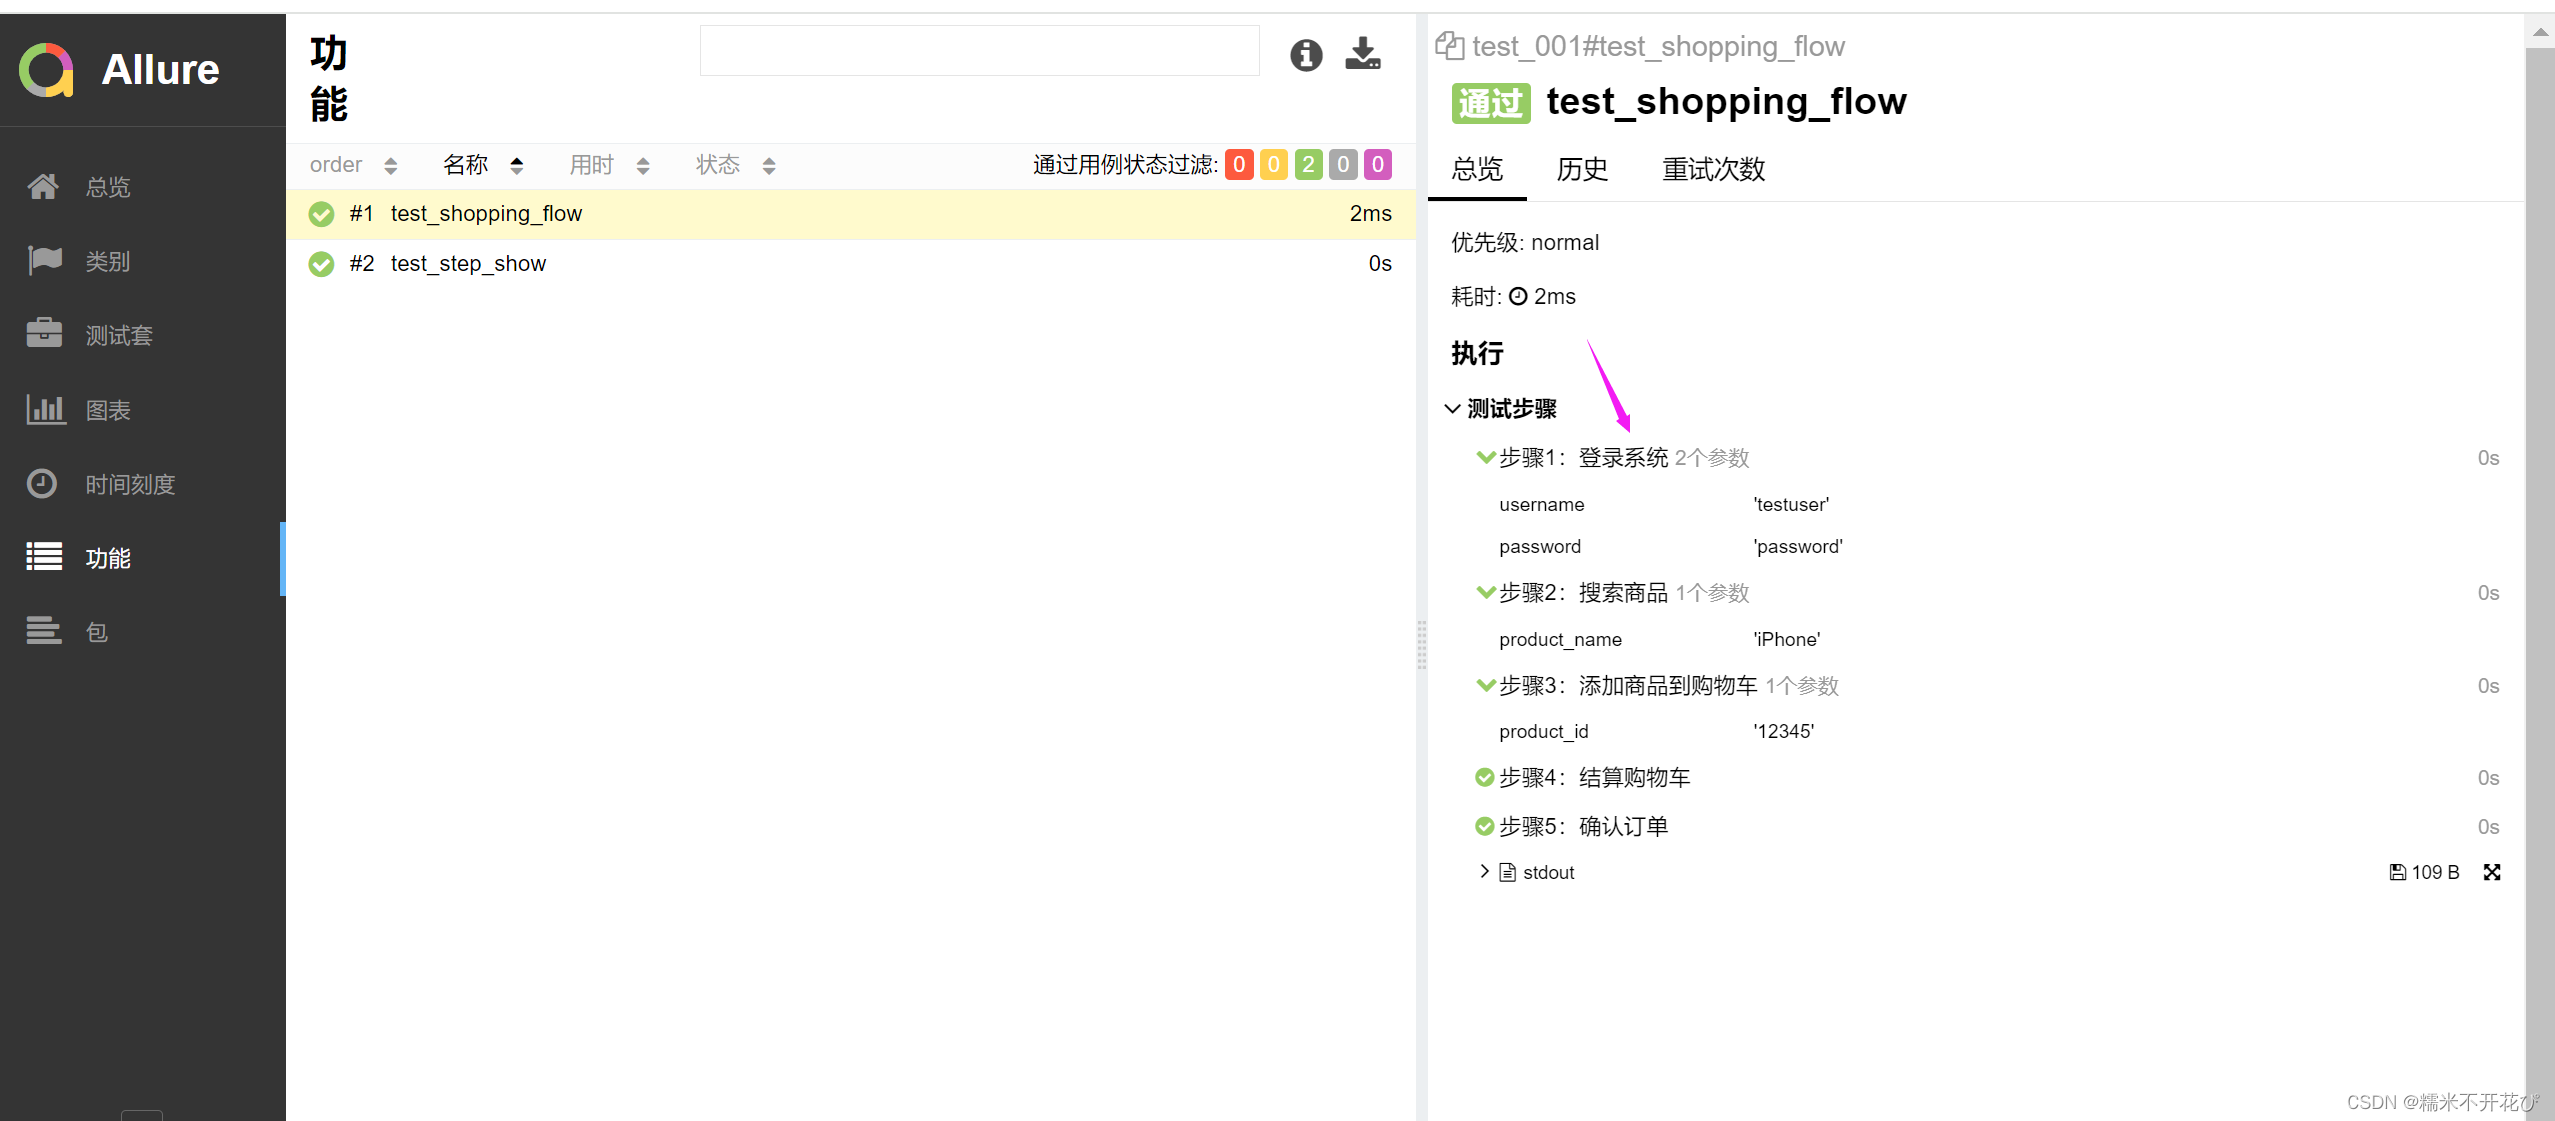Open the test_step_show test case
2555x1121 pixels.
tap(467, 263)
